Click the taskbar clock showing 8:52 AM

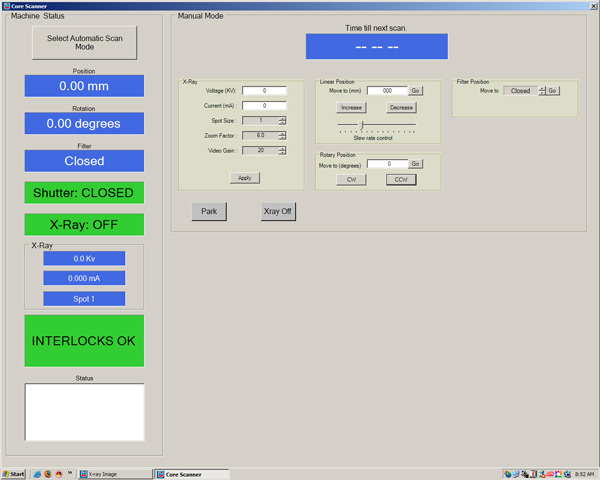tap(584, 474)
